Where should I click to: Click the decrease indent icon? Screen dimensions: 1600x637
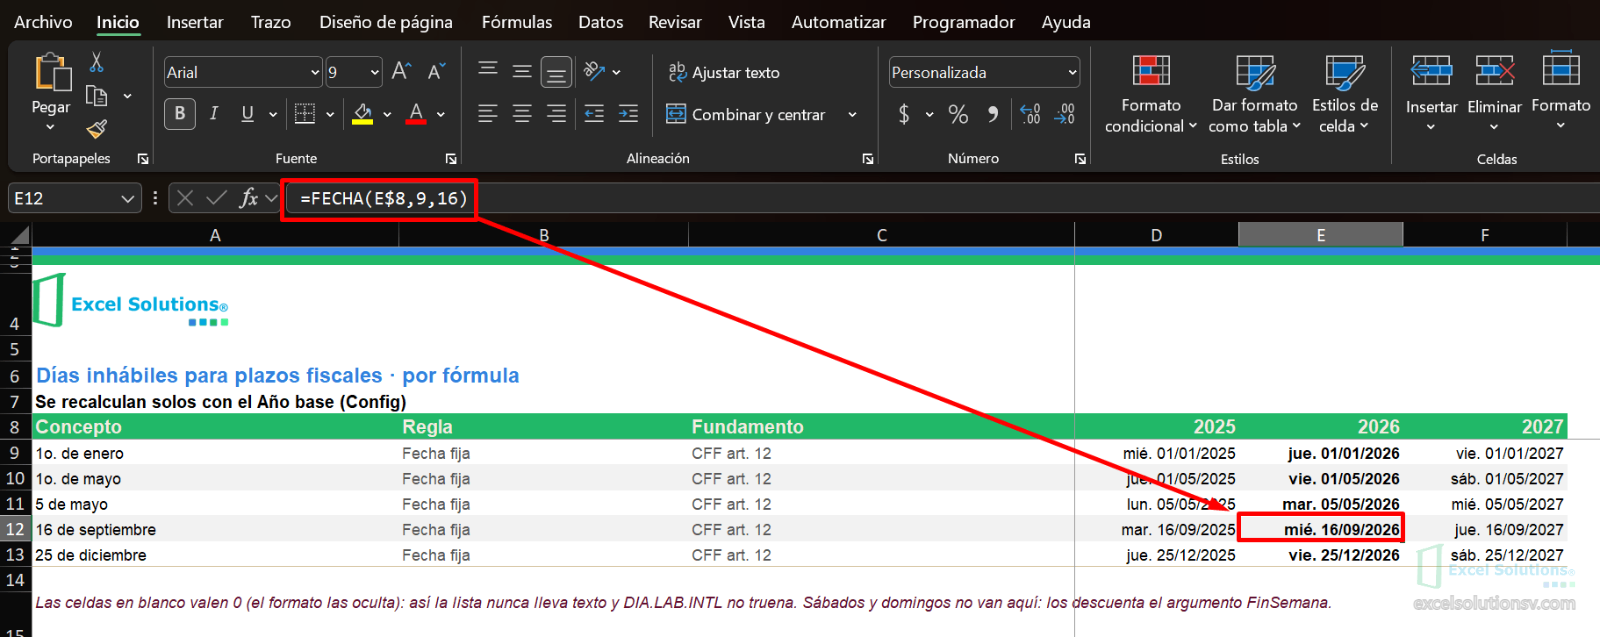(594, 114)
